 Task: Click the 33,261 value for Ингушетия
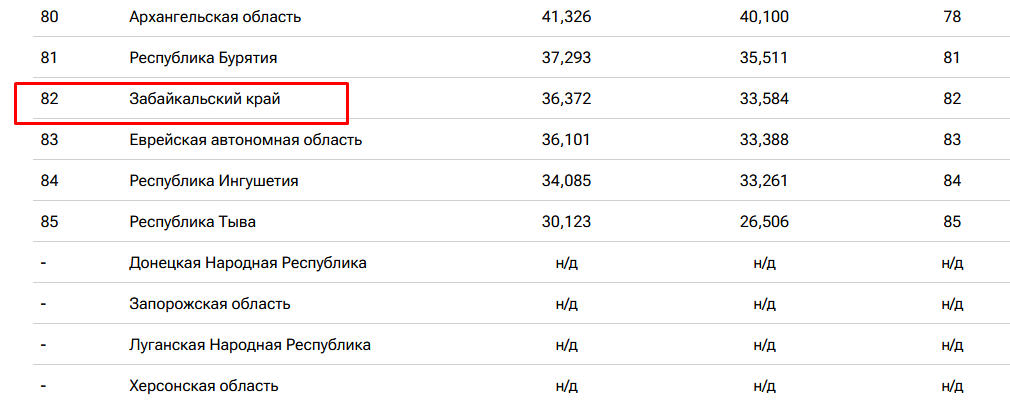click(764, 181)
